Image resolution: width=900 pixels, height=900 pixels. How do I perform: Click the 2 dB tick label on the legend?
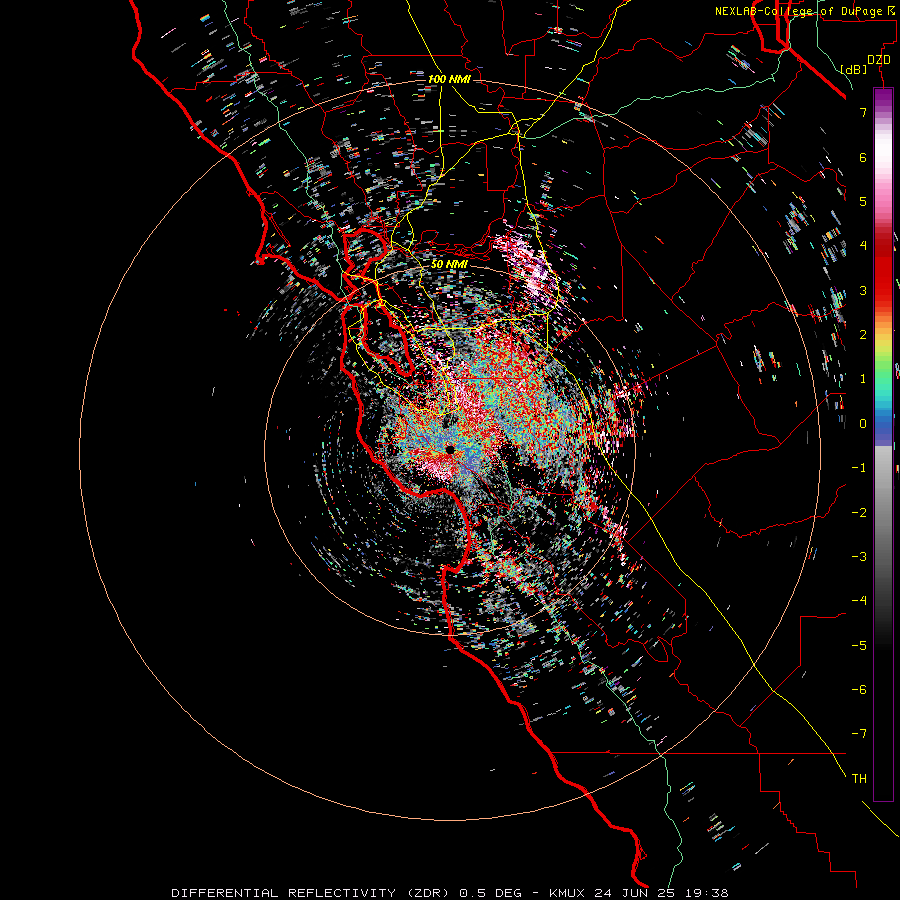pyautogui.click(x=863, y=335)
